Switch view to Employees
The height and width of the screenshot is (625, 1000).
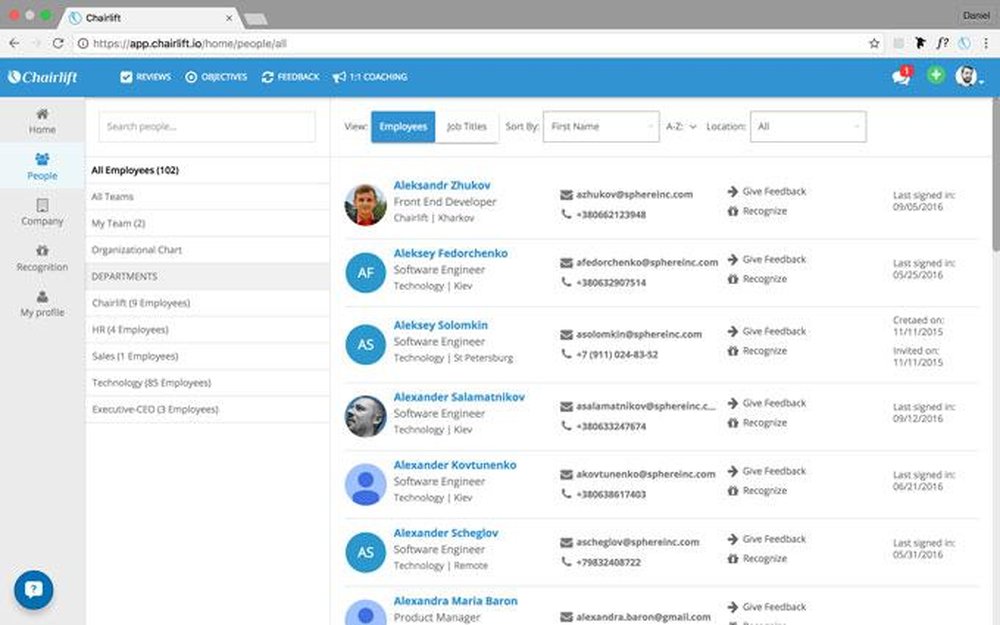pos(403,126)
